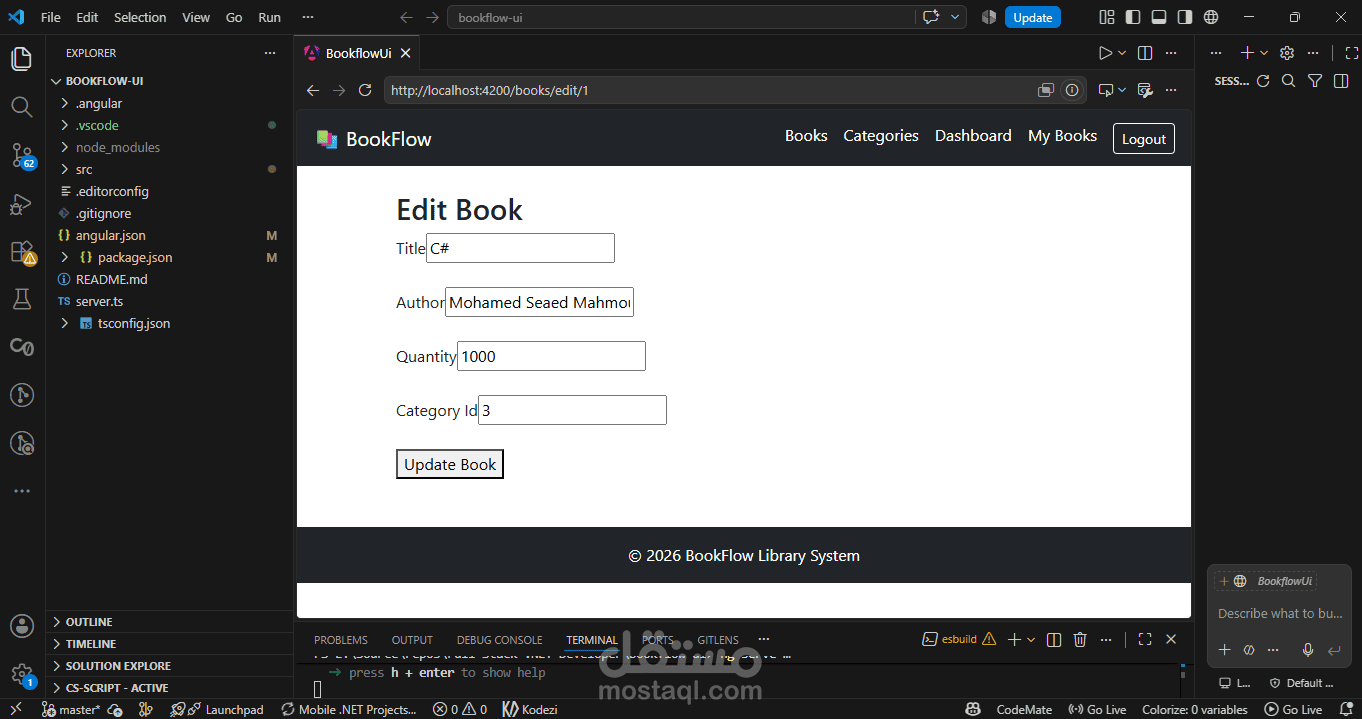The height and width of the screenshot is (719, 1362).
Task: Collapse the BOOKFLOW-UI root folder
Action: pyautogui.click(x=56, y=81)
